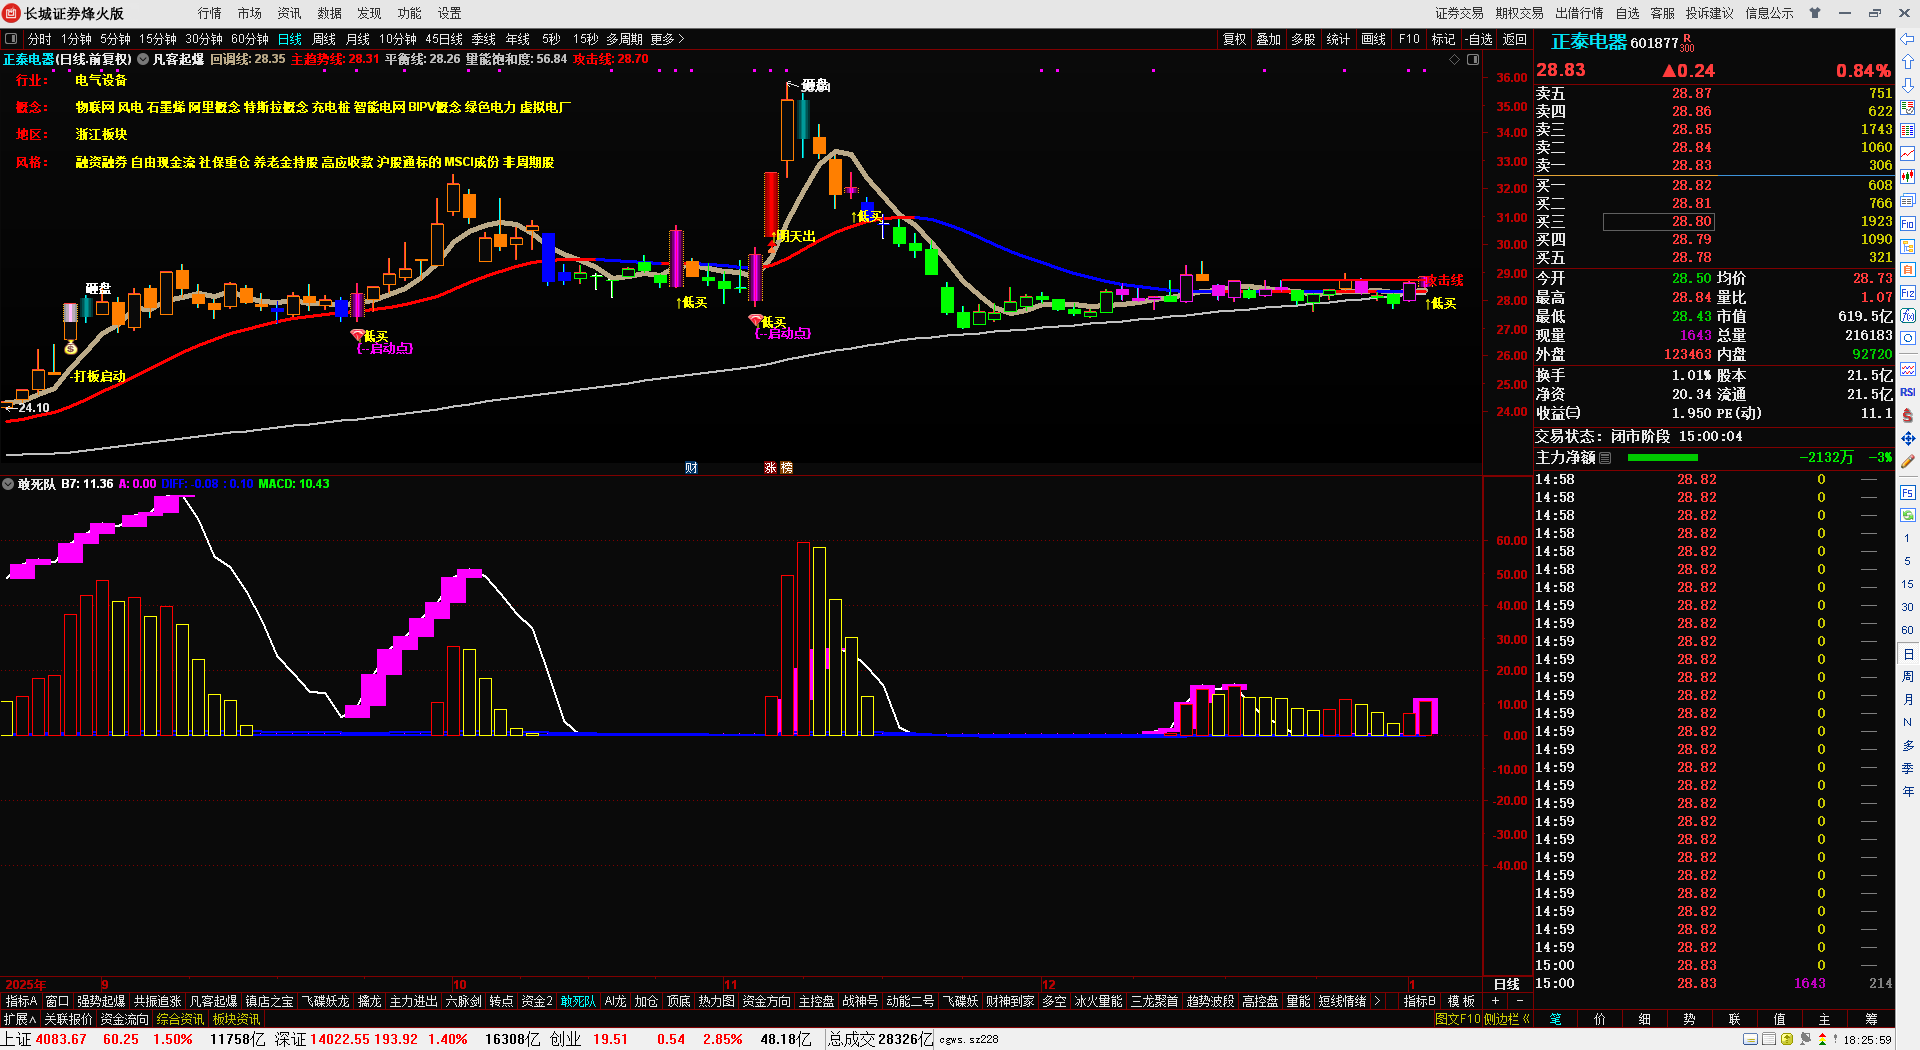Select the 笔 tick detail tab

[x=1556, y=1019]
